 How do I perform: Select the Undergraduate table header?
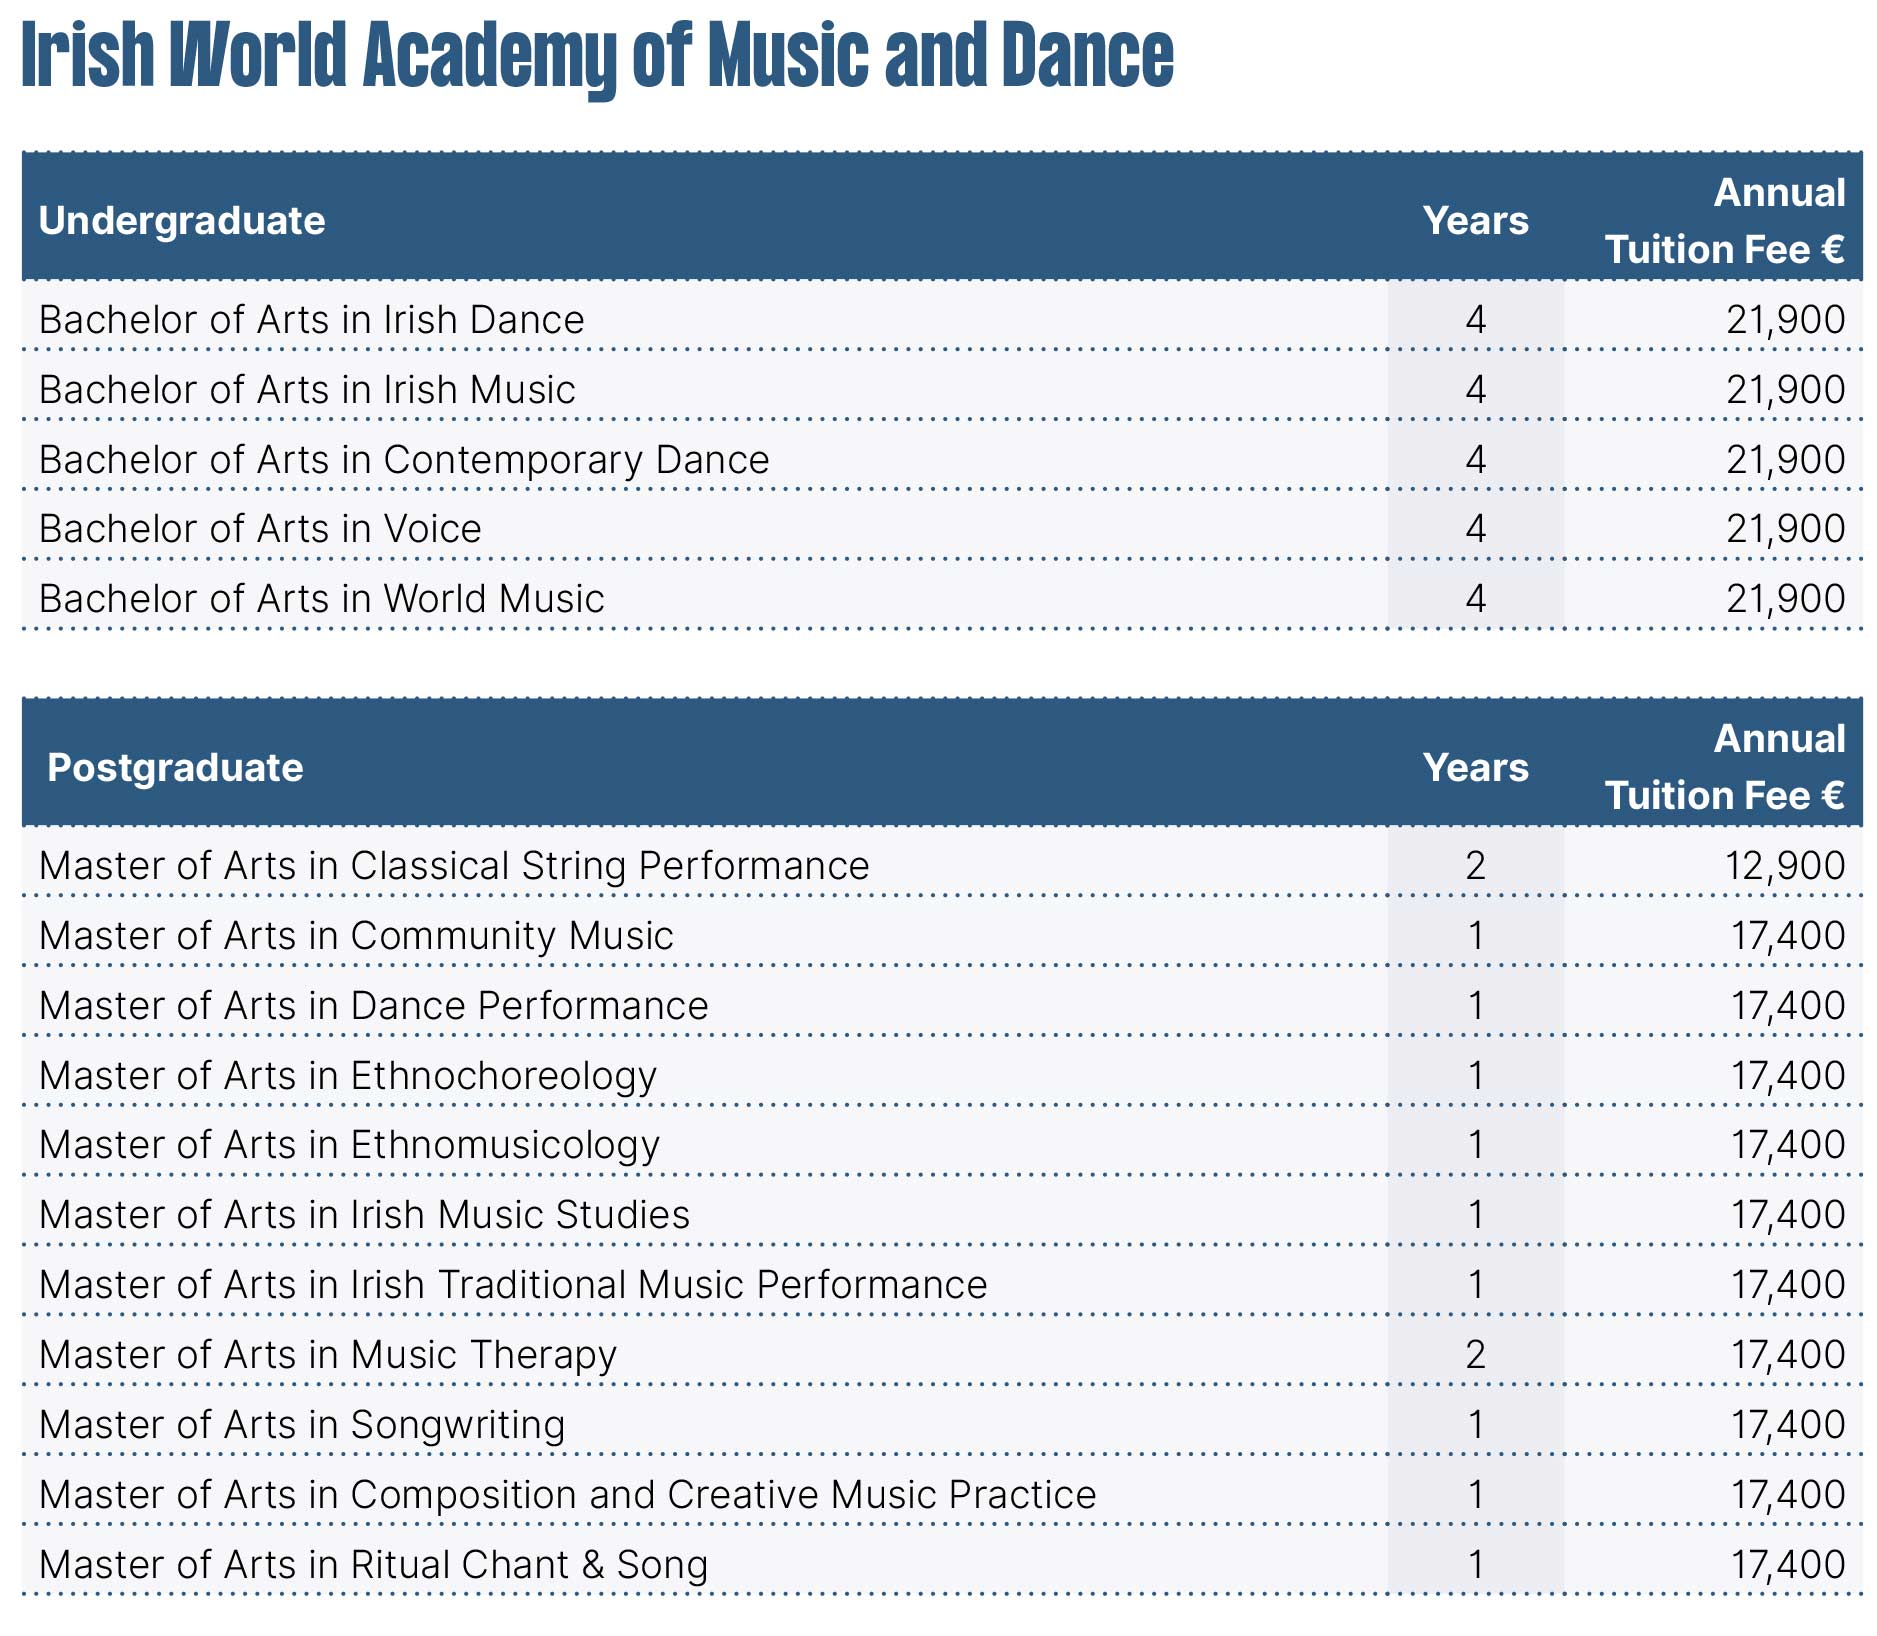[182, 221]
